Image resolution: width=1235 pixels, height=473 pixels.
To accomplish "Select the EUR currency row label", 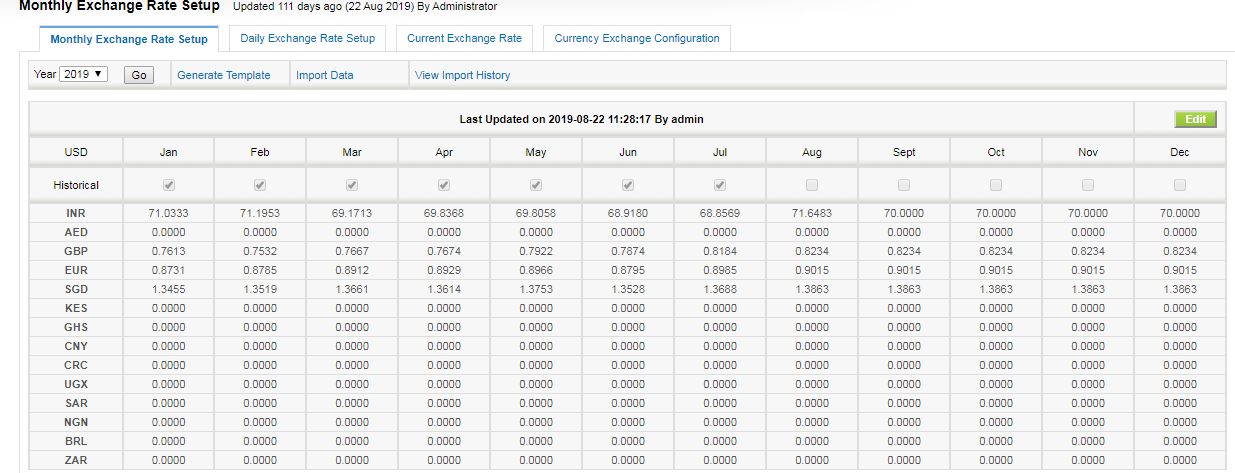I will [x=76, y=270].
